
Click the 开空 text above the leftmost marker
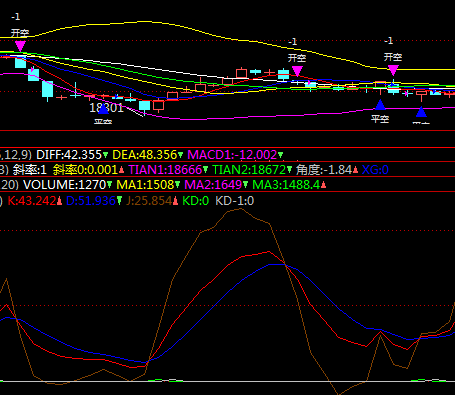pyautogui.click(x=20, y=33)
